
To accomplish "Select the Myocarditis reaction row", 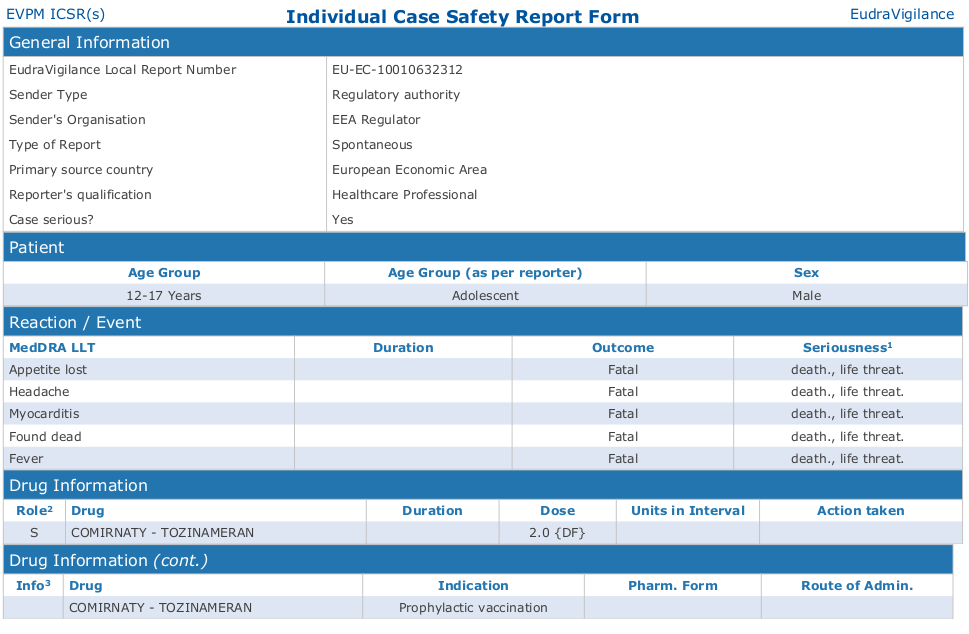I will 44,414.
